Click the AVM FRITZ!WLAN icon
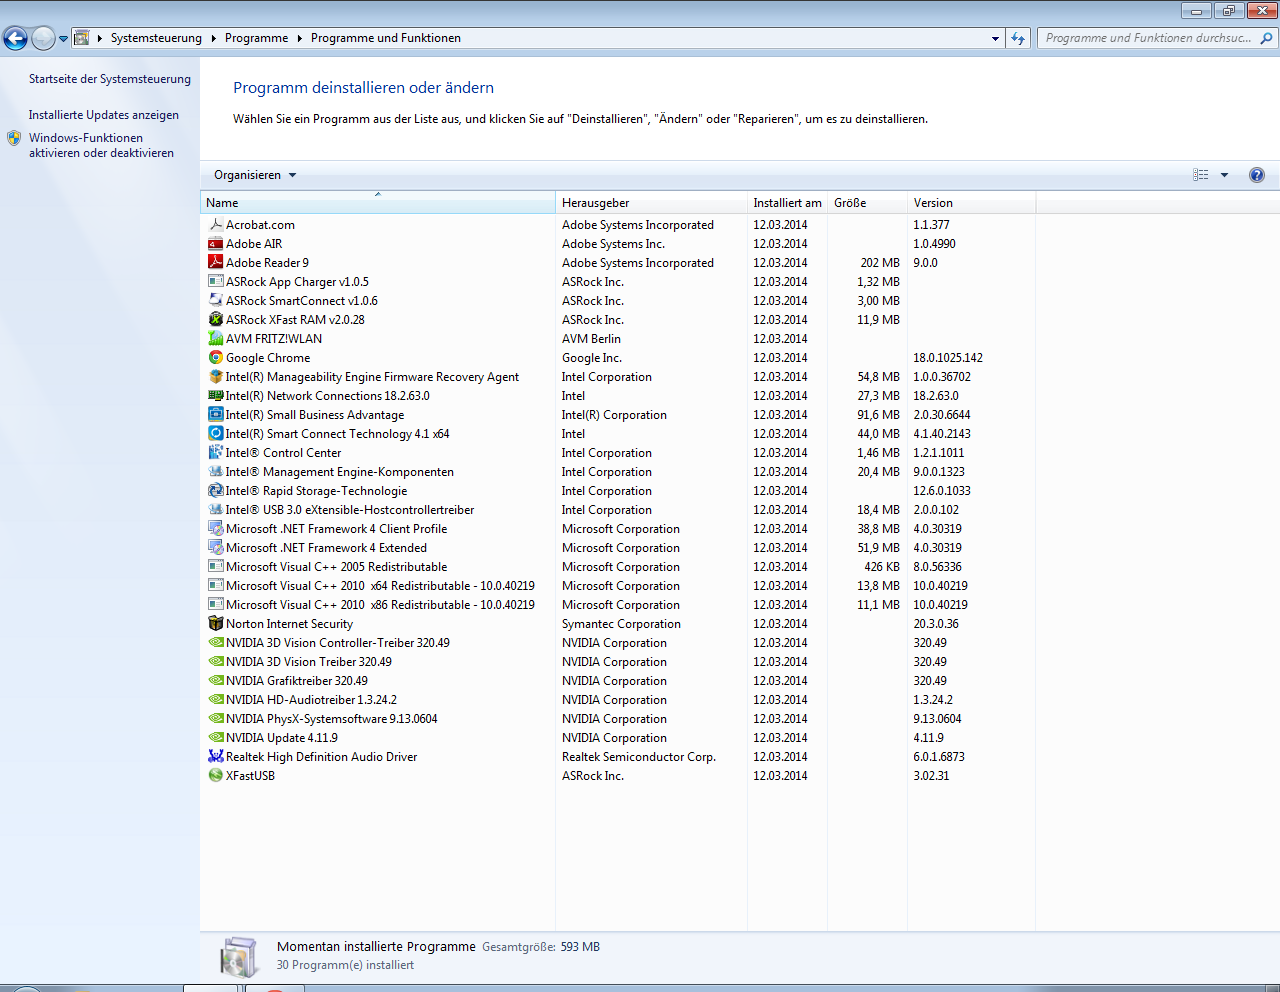The image size is (1280, 992). (x=215, y=339)
